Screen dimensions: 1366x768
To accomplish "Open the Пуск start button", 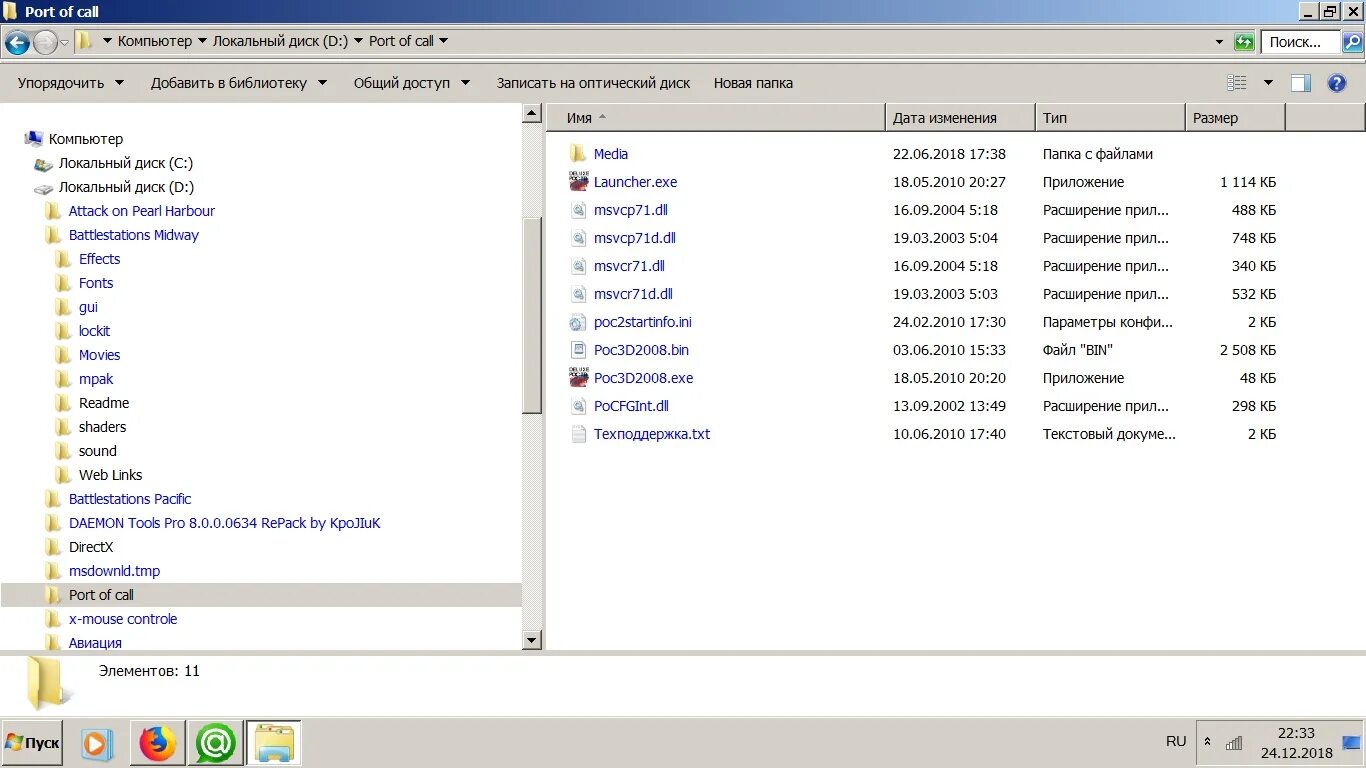I will (x=32, y=743).
